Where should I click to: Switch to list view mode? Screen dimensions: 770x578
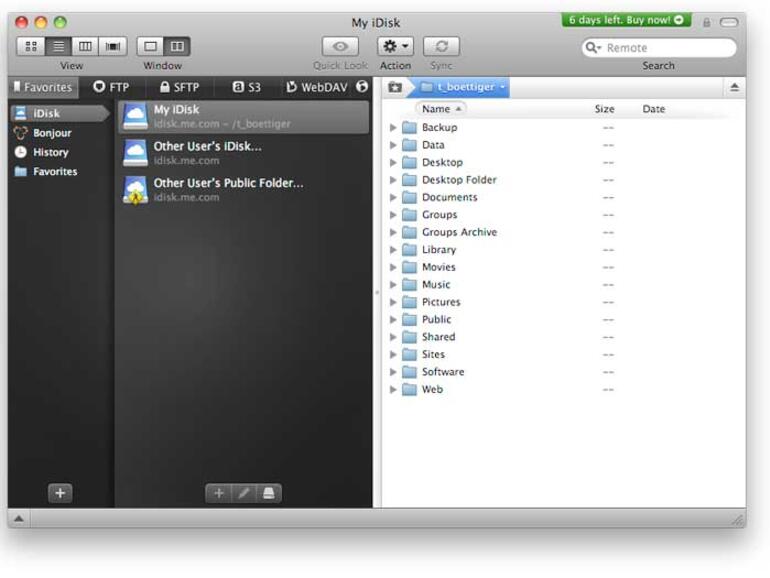(58, 46)
